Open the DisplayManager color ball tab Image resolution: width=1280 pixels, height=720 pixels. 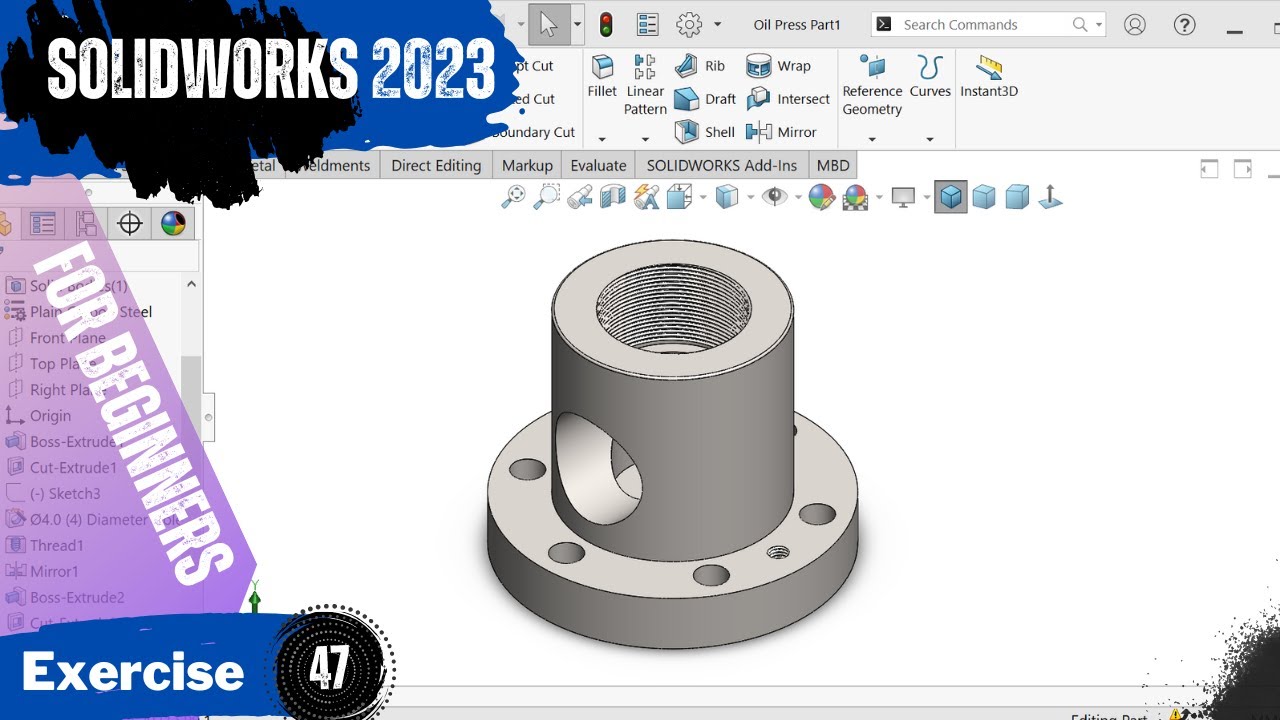173,223
